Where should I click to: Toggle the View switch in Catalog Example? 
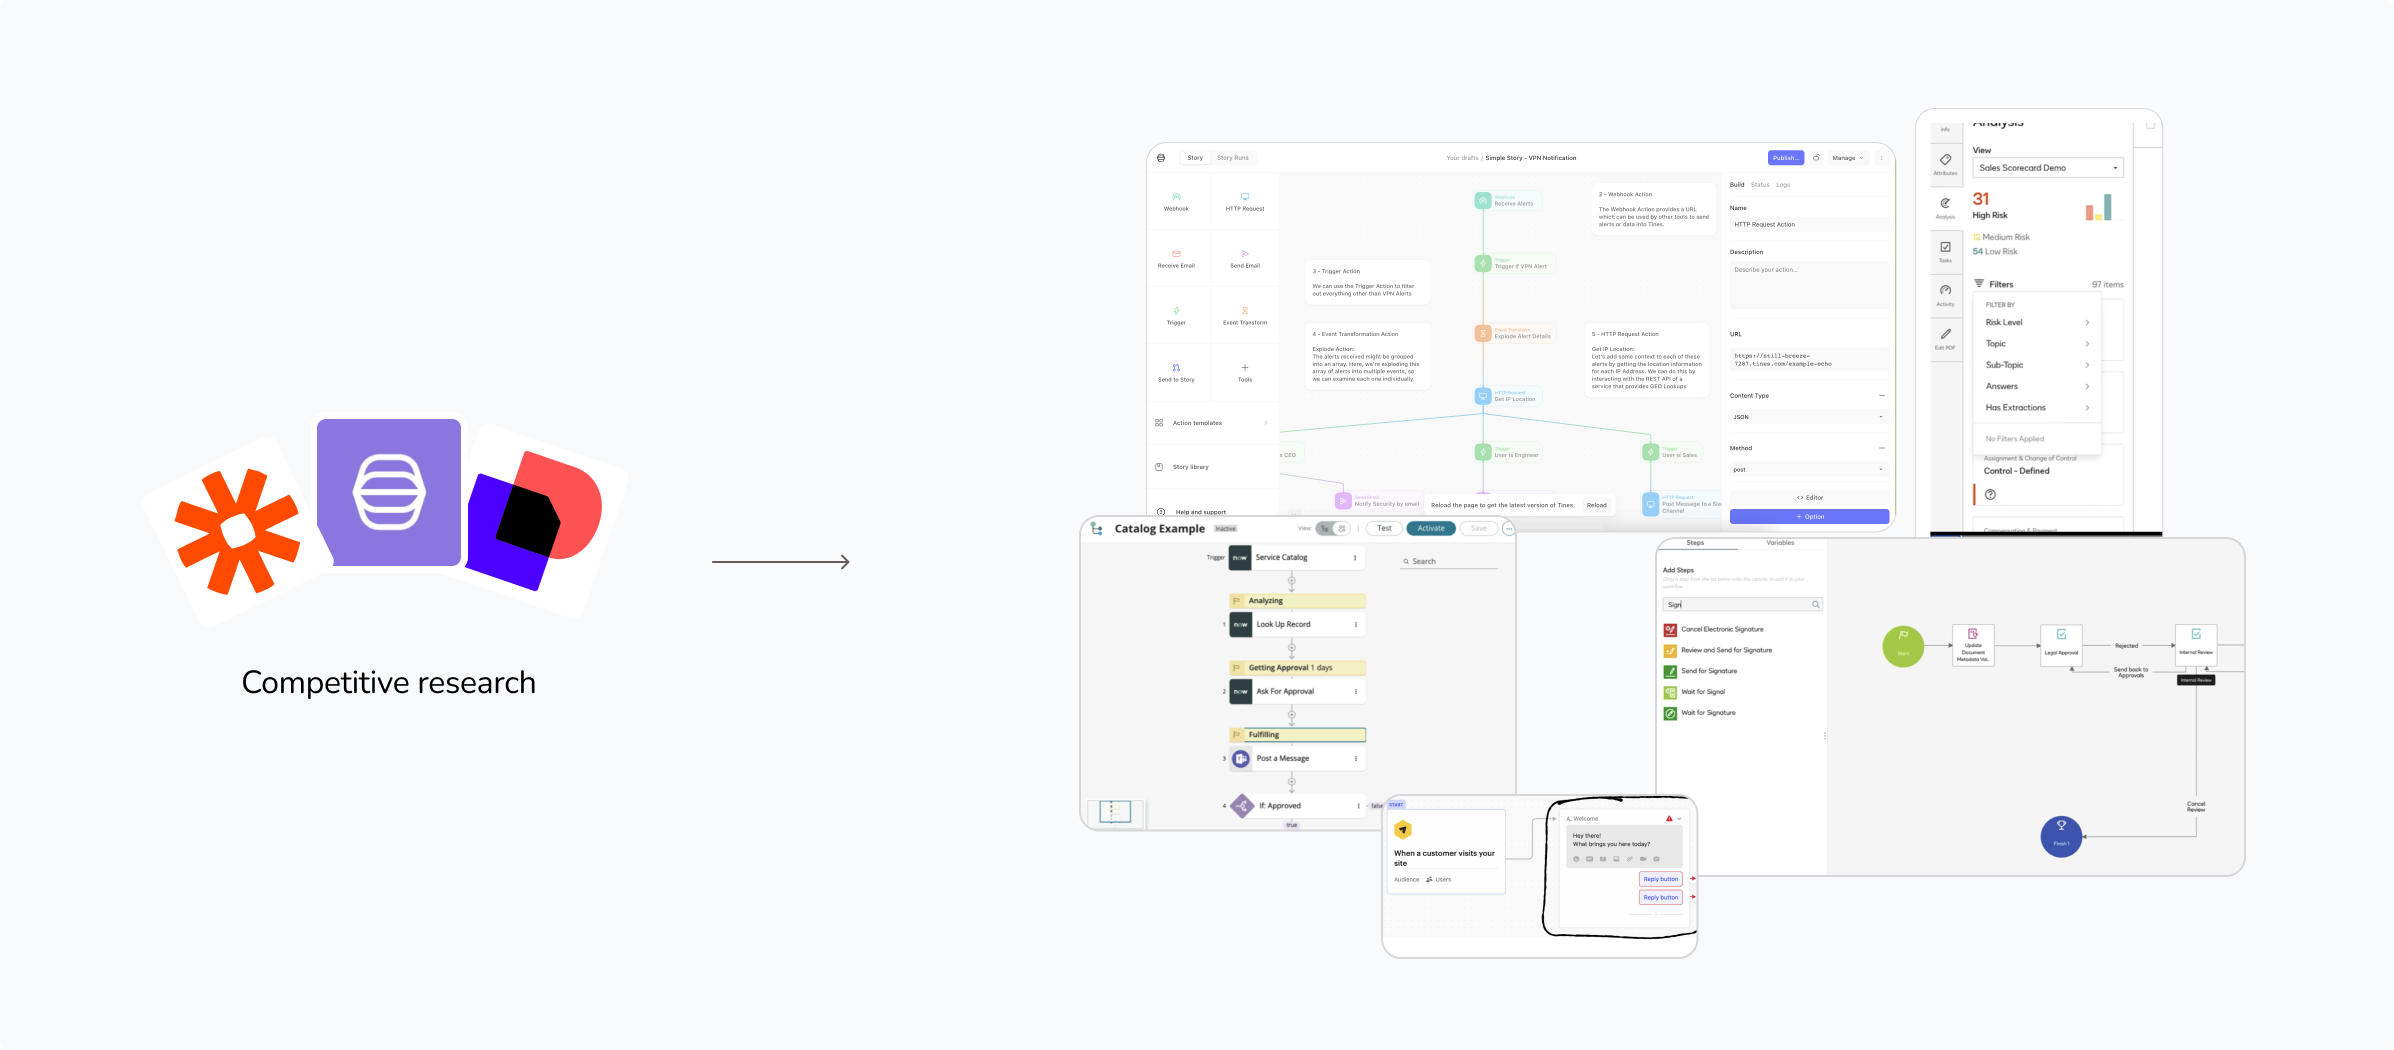click(x=1332, y=529)
